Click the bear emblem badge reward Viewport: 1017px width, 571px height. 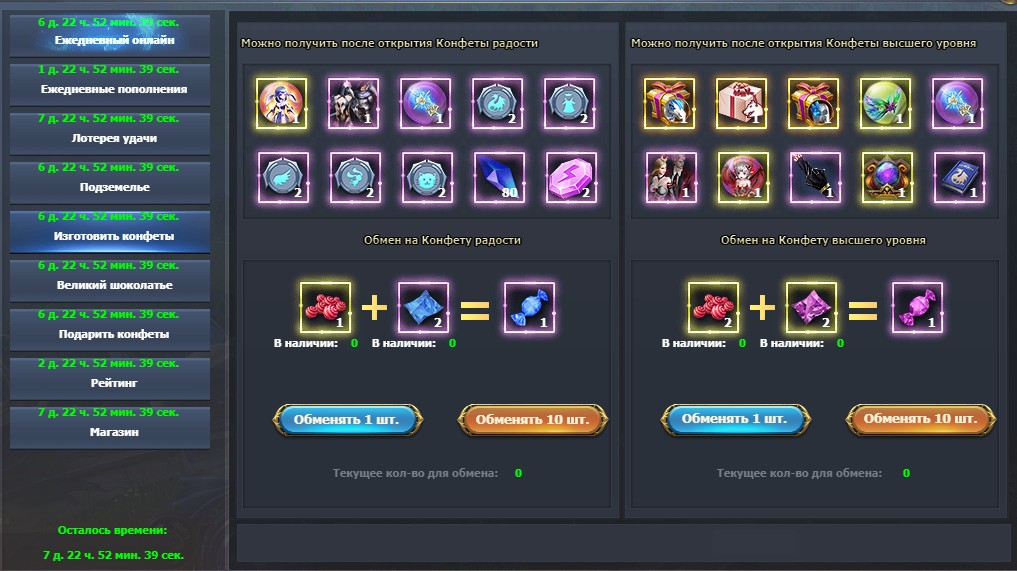pyautogui.click(x=427, y=177)
